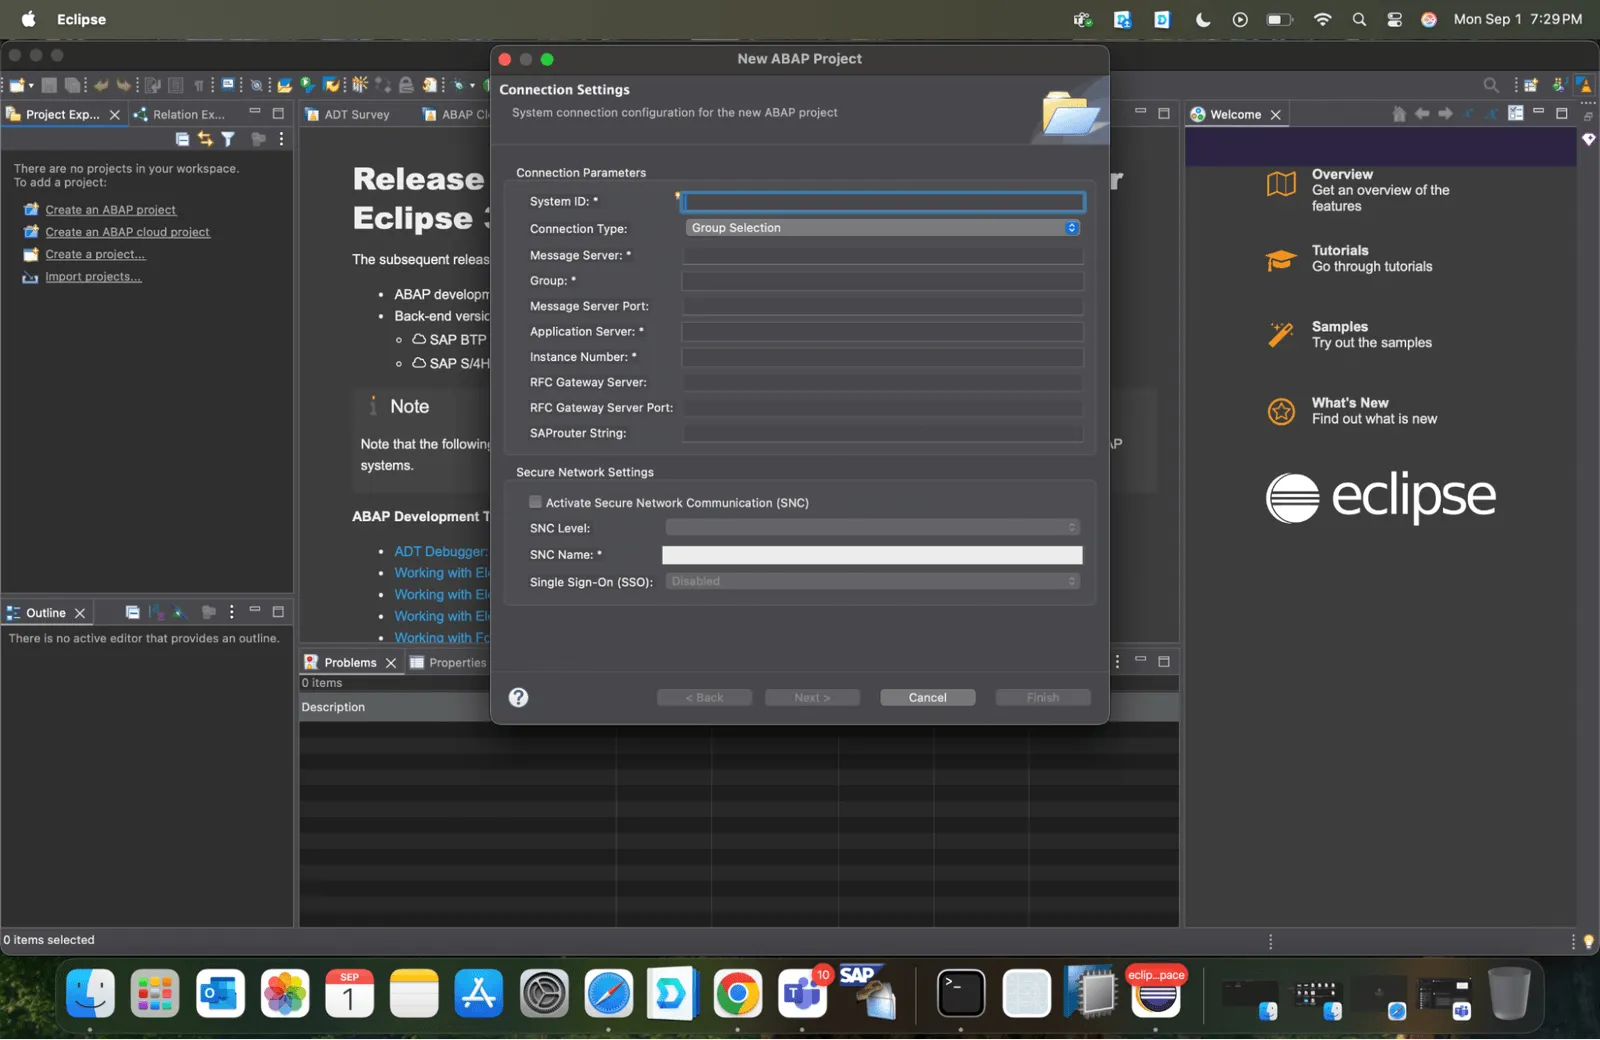Open the Eclipse menu in the menu bar

pyautogui.click(x=81, y=19)
